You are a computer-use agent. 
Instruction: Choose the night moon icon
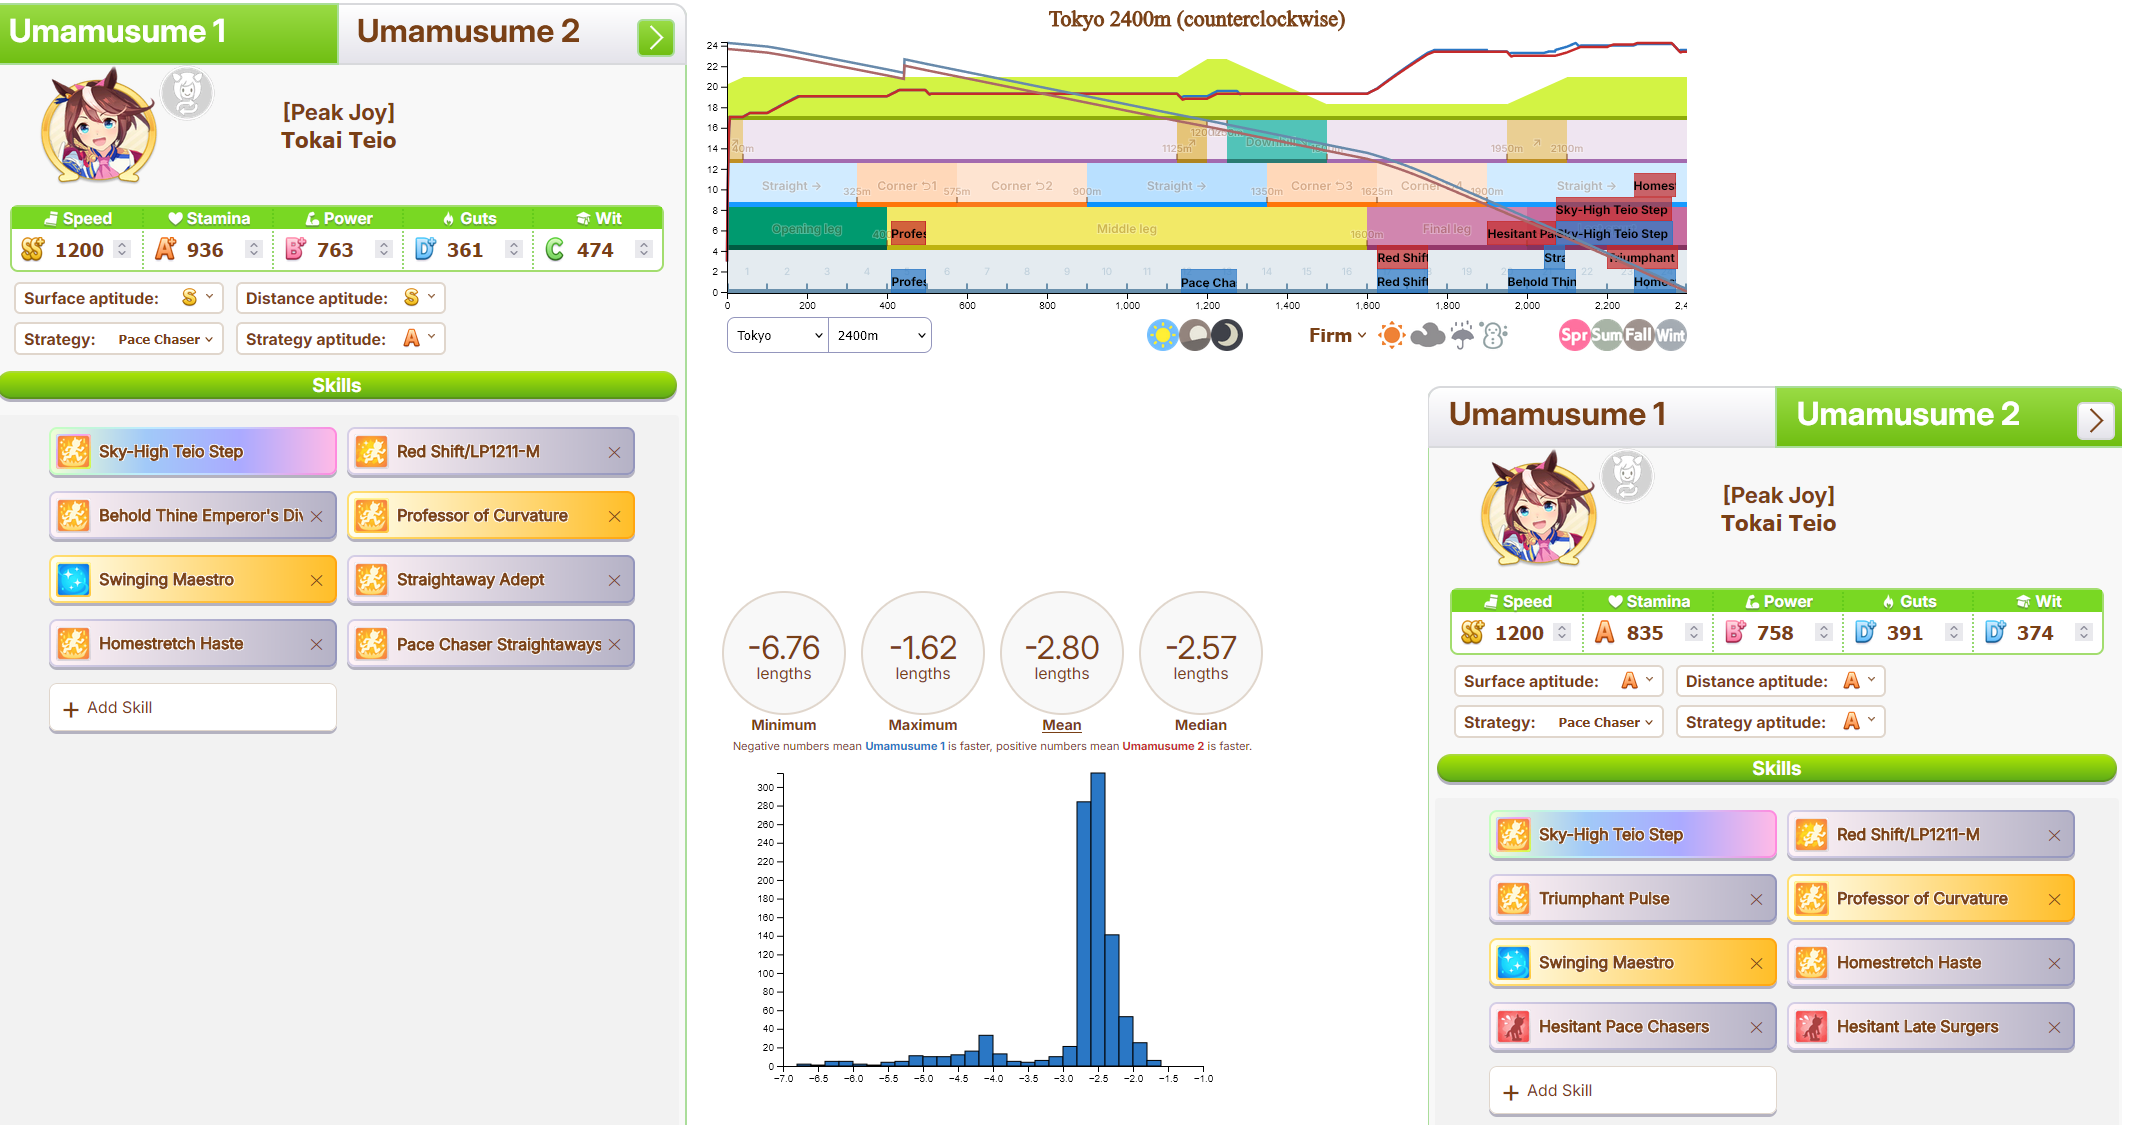[1227, 335]
